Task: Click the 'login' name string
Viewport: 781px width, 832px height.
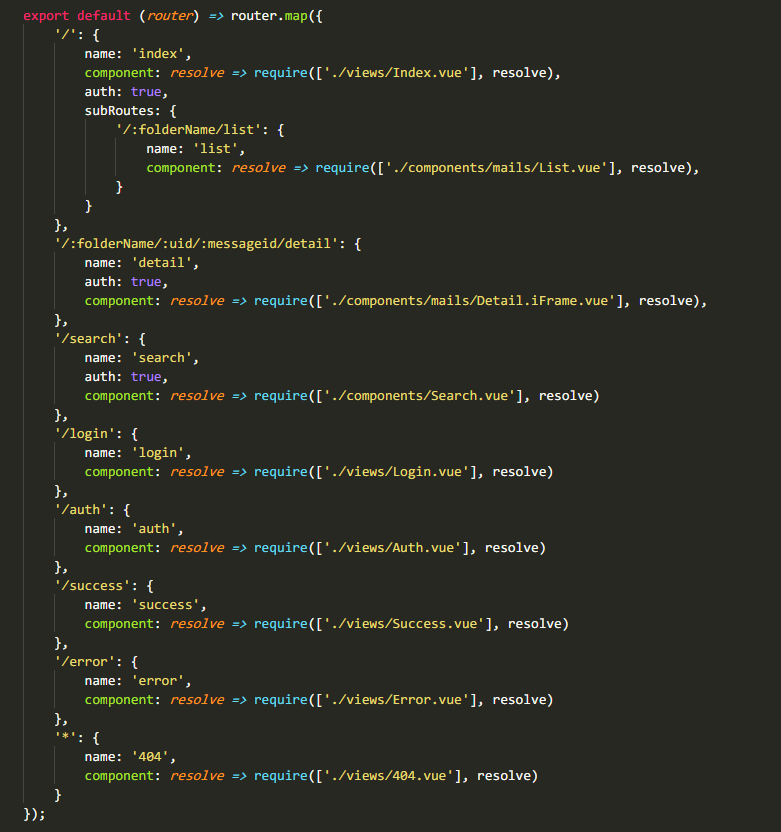Action: pos(158,453)
